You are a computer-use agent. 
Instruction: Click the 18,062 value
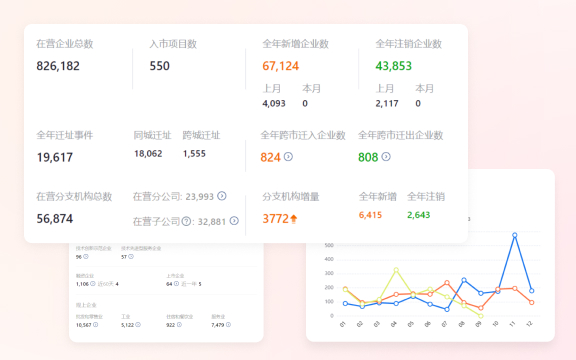click(148, 154)
